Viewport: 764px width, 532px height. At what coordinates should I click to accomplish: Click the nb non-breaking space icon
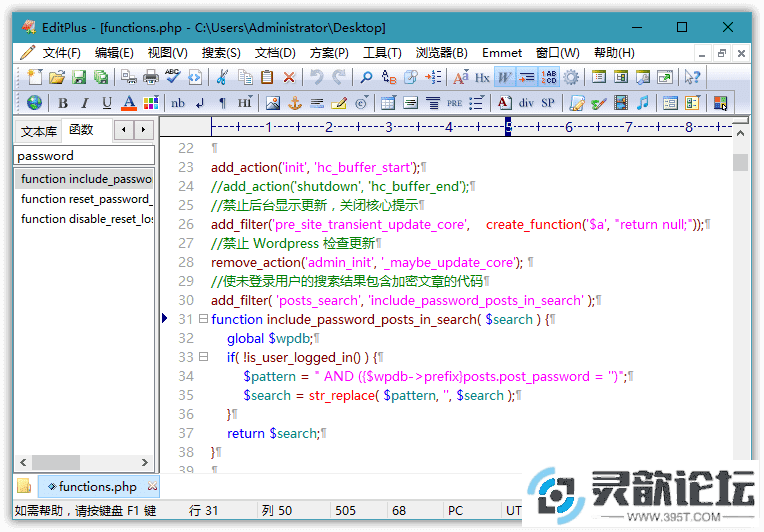[178, 103]
